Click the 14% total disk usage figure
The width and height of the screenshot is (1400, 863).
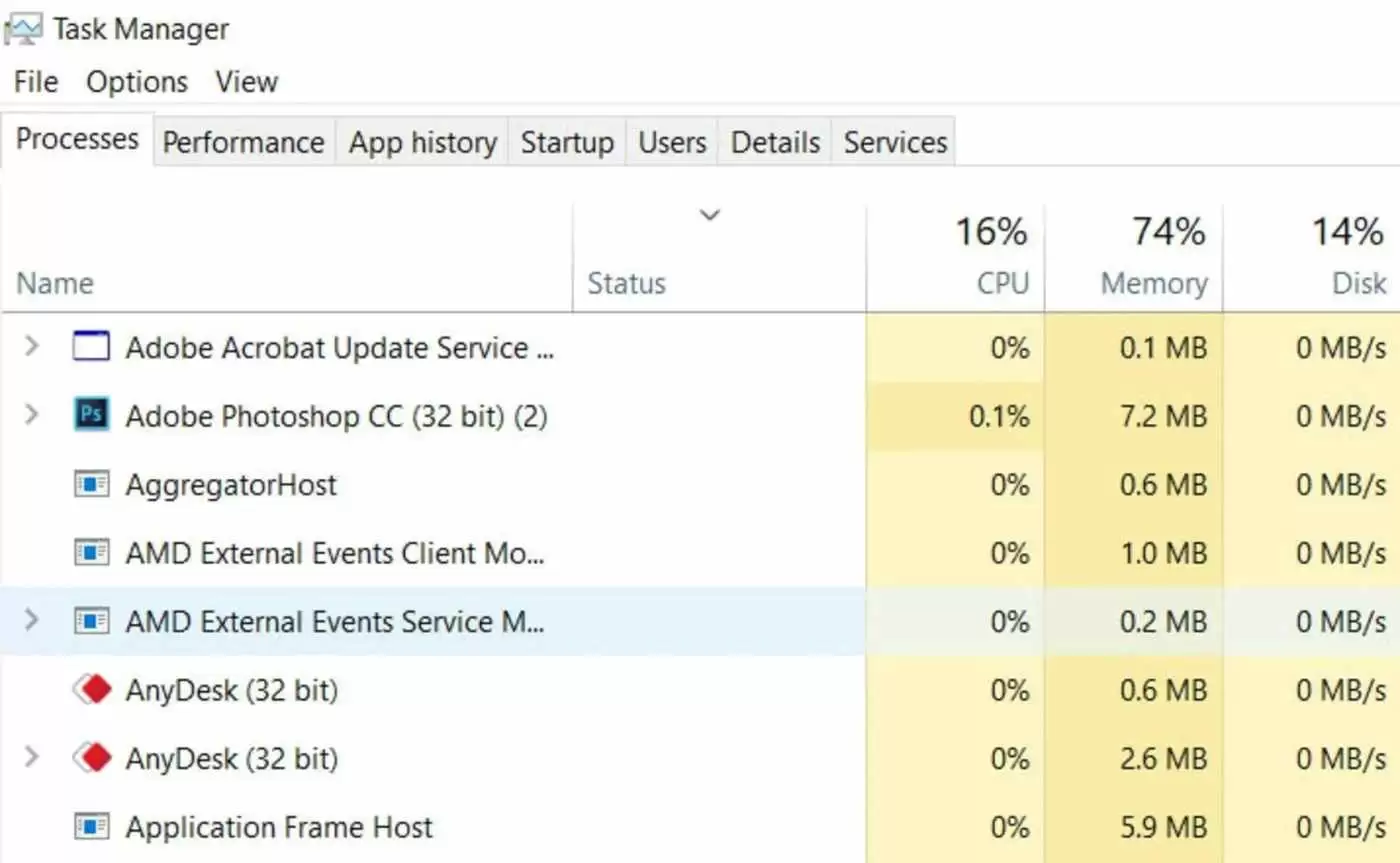(x=1348, y=232)
